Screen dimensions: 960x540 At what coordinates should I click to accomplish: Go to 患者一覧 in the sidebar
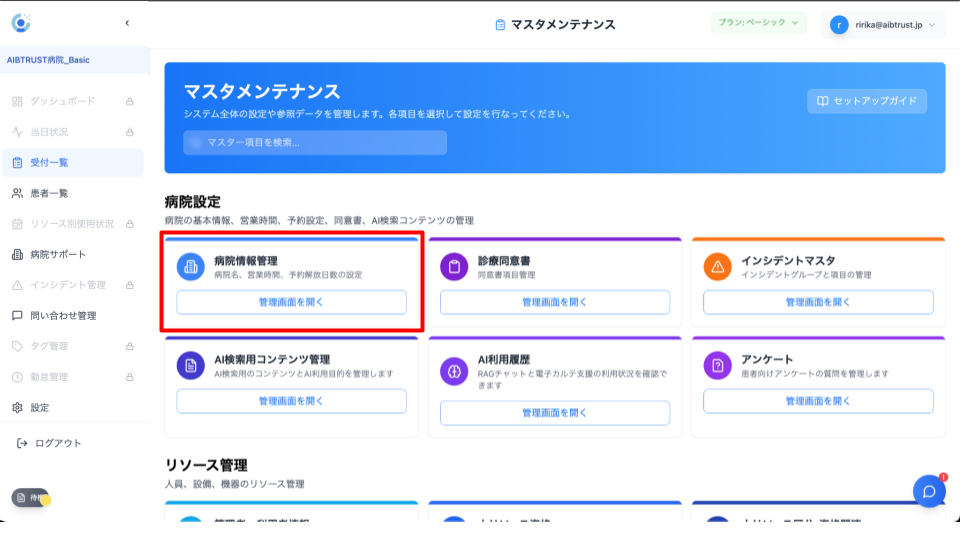49,193
